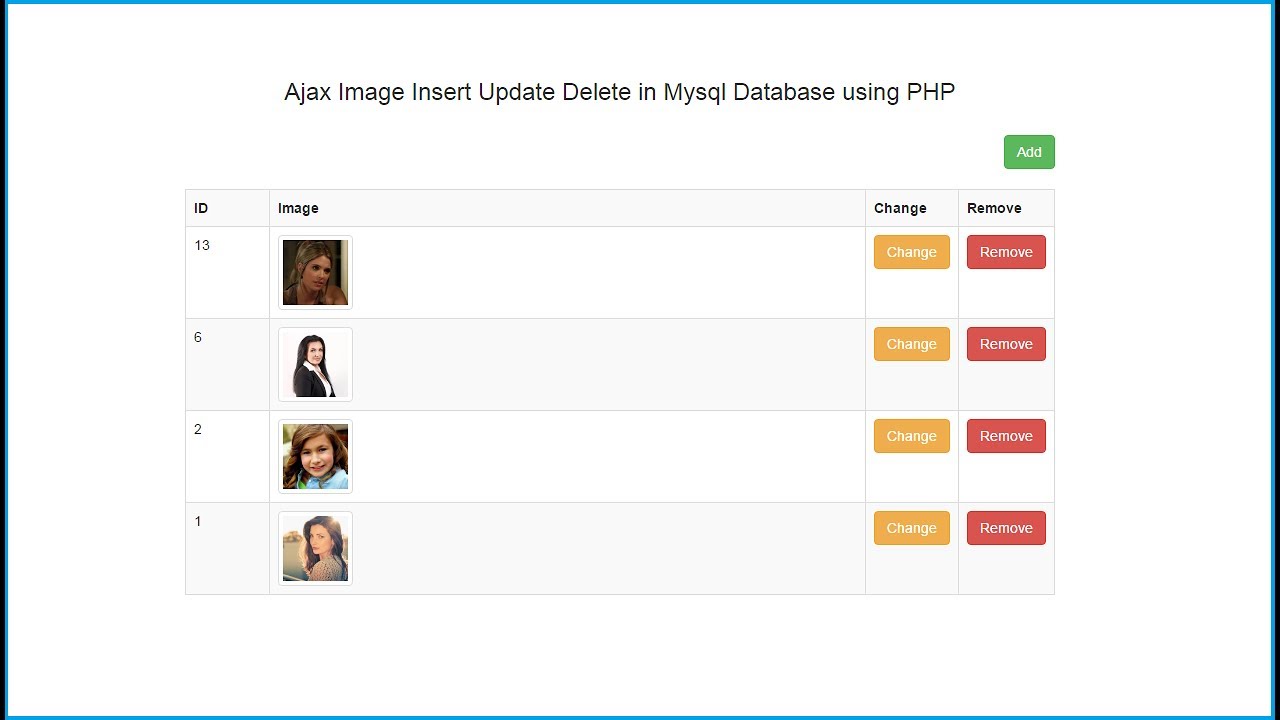Delete row ID 2 using Remove

tap(1006, 436)
